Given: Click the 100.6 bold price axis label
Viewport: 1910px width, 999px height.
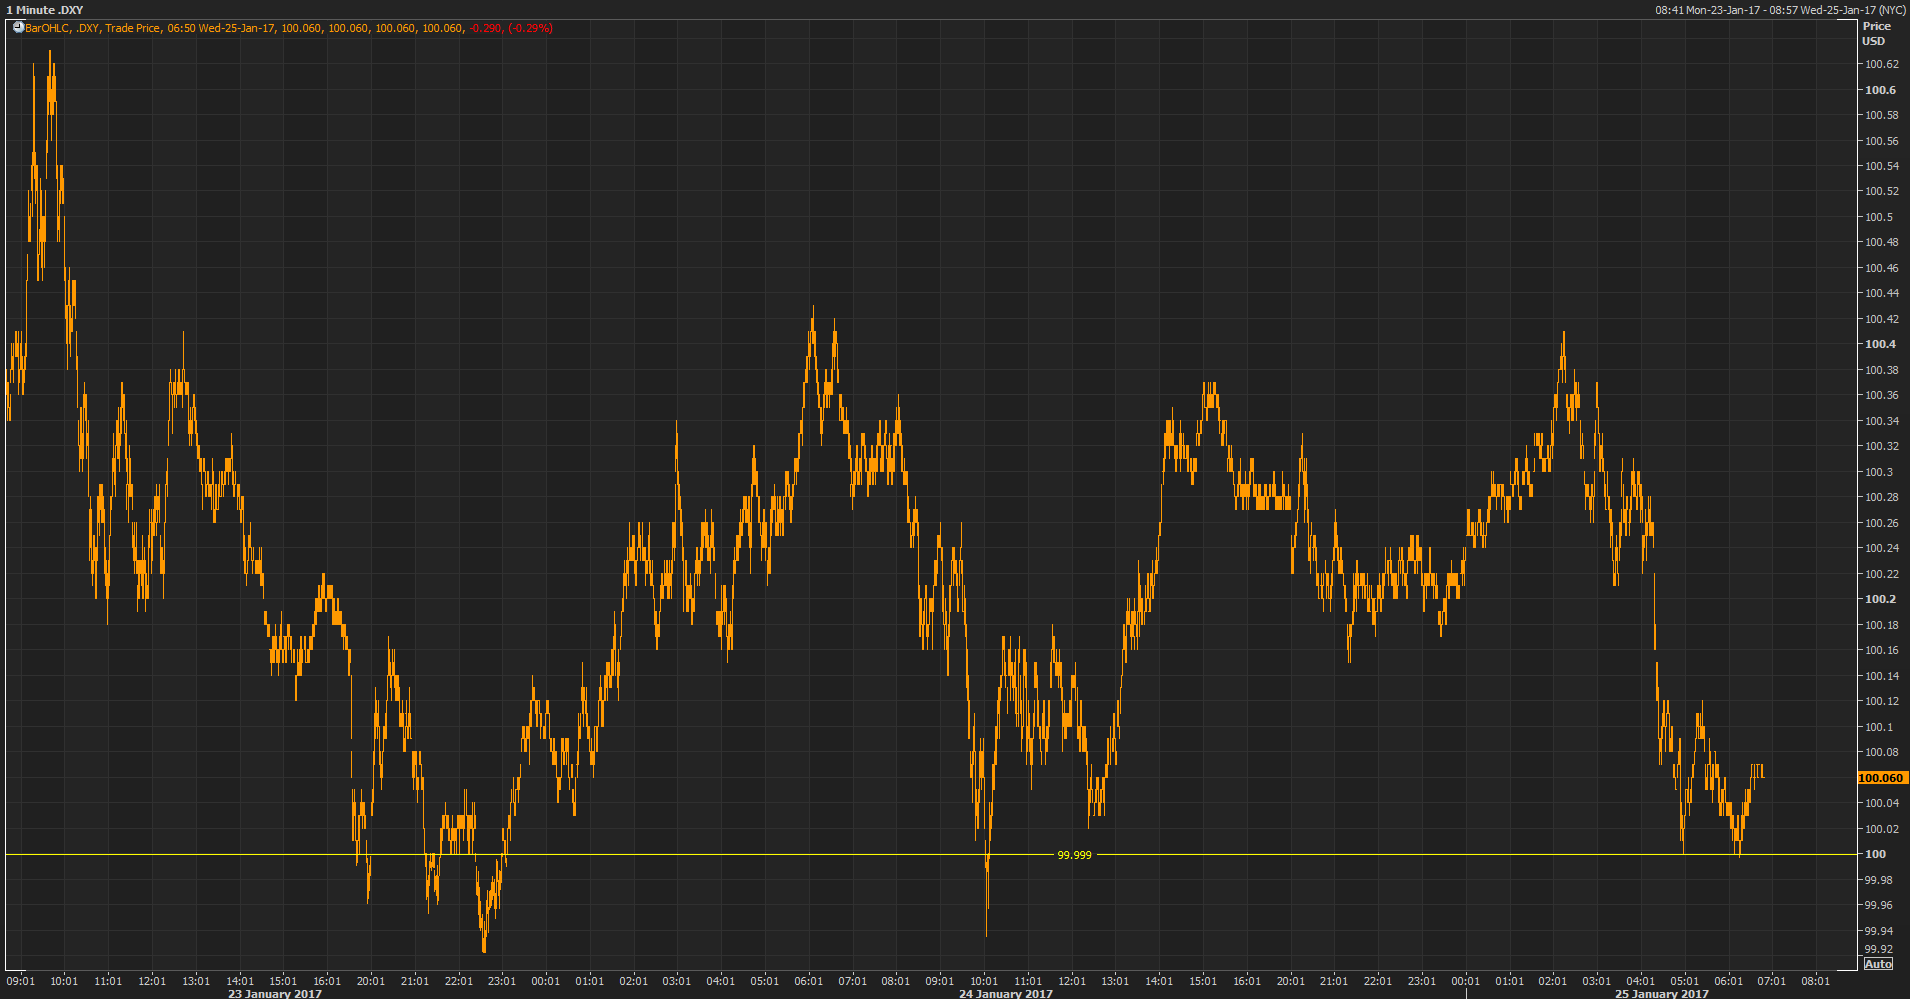Looking at the screenshot, I should [1880, 90].
